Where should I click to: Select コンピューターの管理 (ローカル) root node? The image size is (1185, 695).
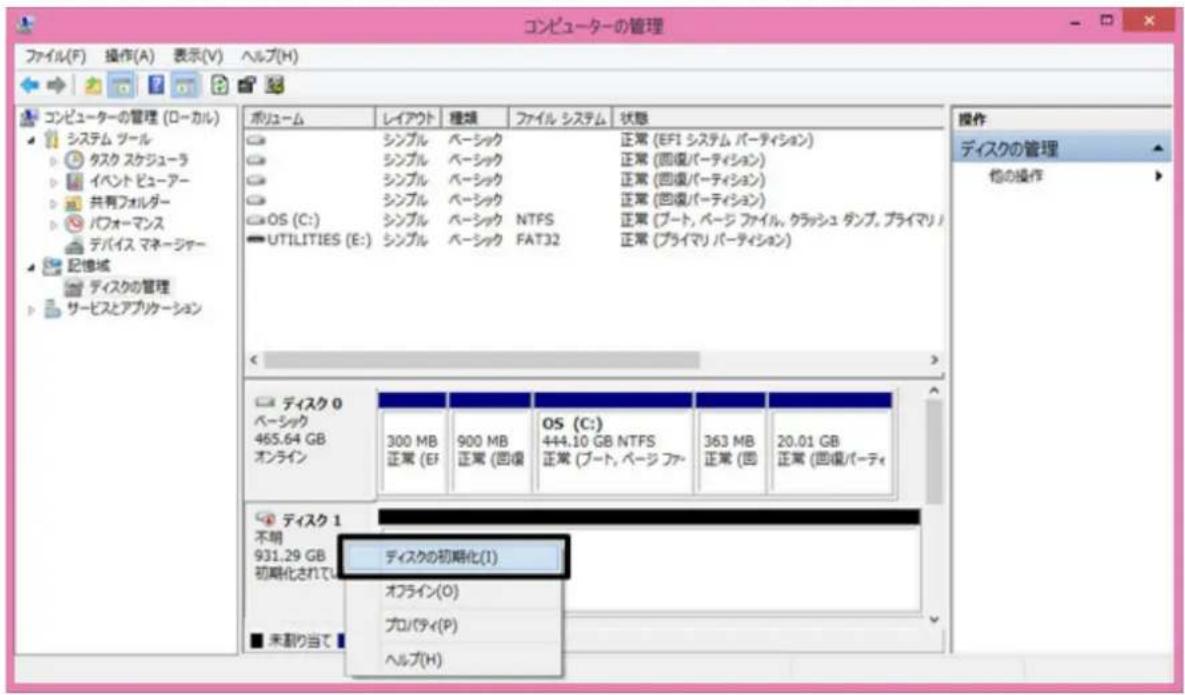[x=131, y=118]
